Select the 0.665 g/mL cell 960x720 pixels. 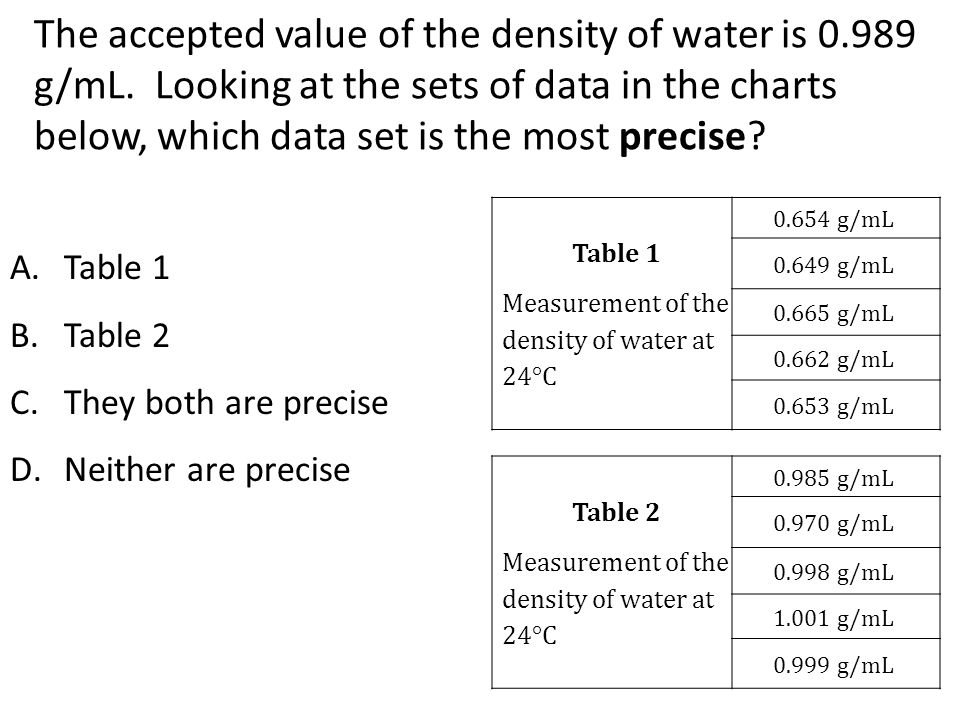tap(836, 312)
